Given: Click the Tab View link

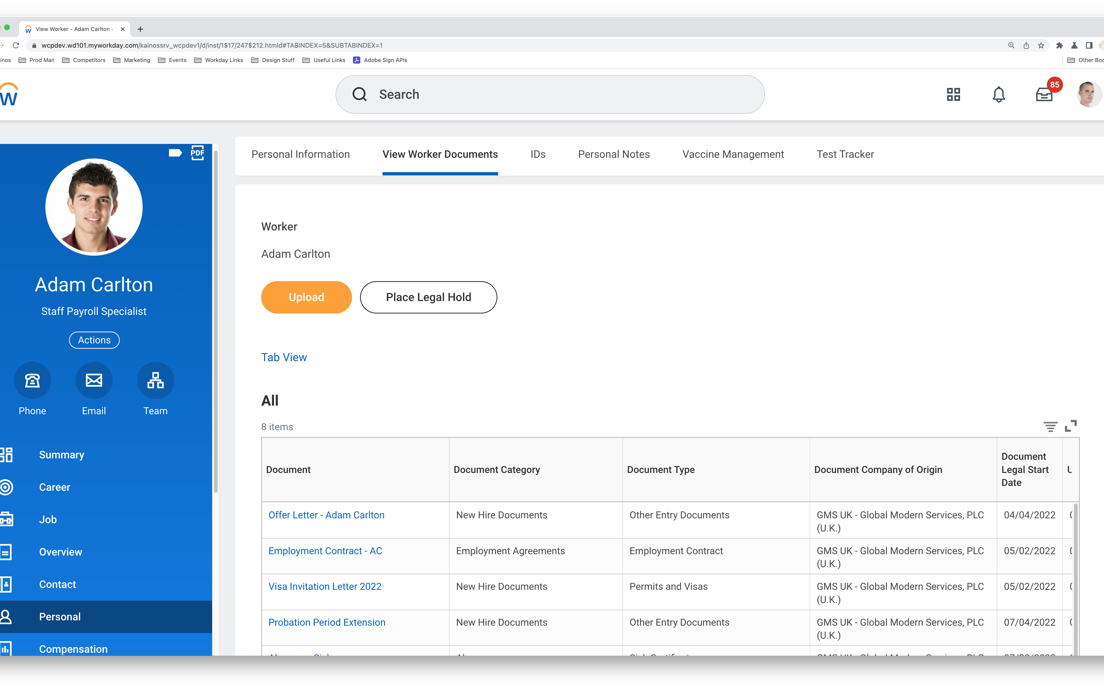Looking at the screenshot, I should click(284, 358).
